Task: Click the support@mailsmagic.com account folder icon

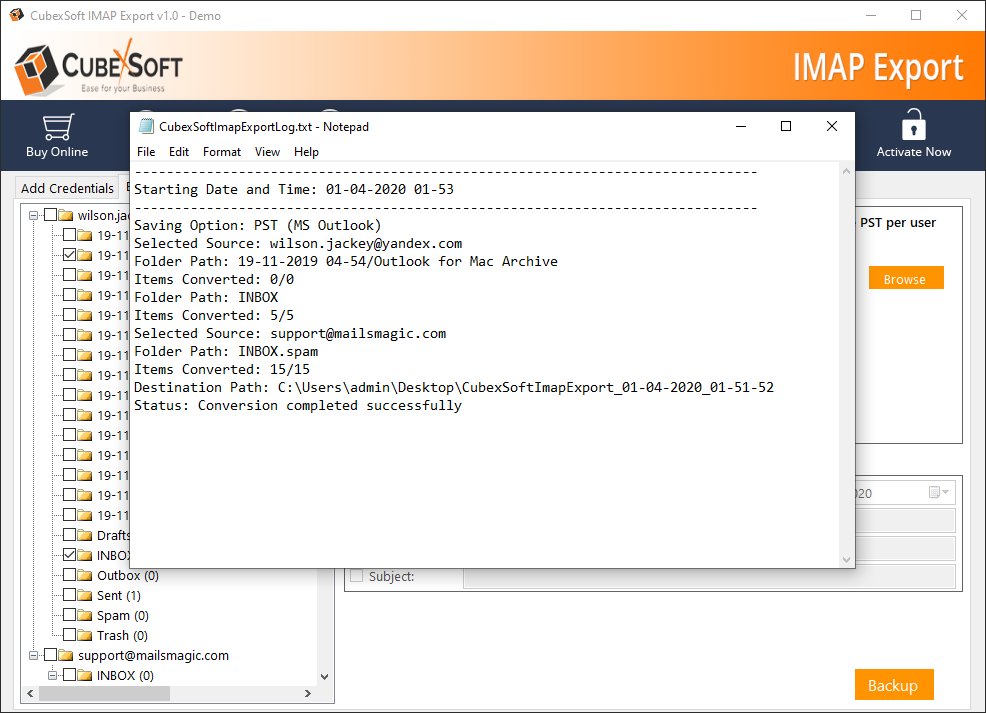Action: click(66, 656)
